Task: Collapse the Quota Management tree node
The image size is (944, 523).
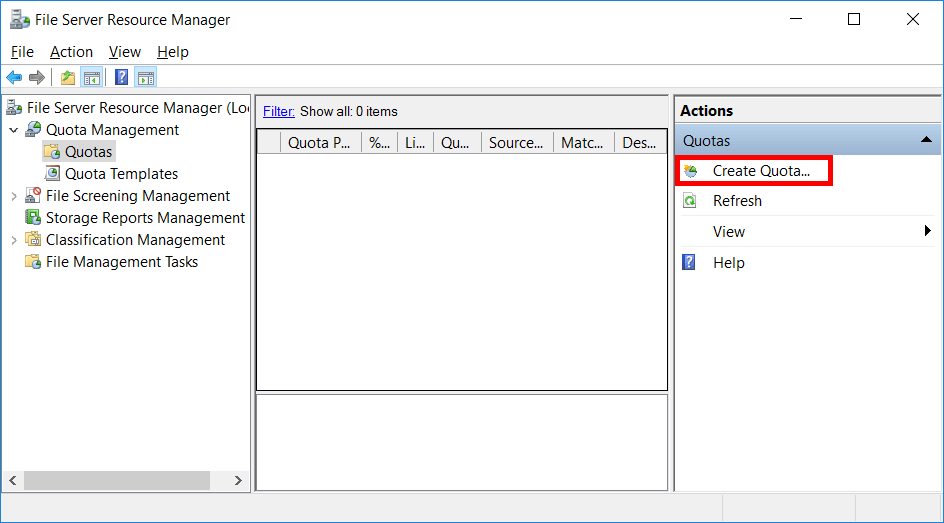Action: (14, 130)
